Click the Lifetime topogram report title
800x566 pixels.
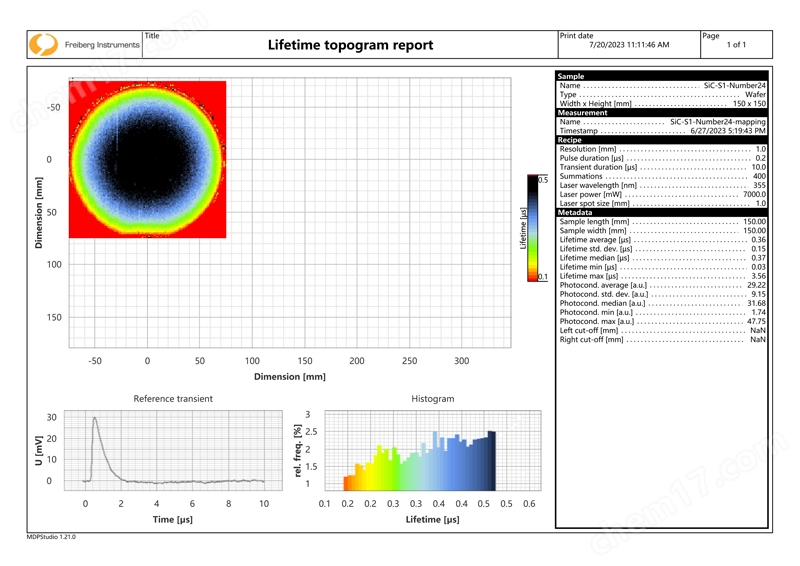pos(350,45)
